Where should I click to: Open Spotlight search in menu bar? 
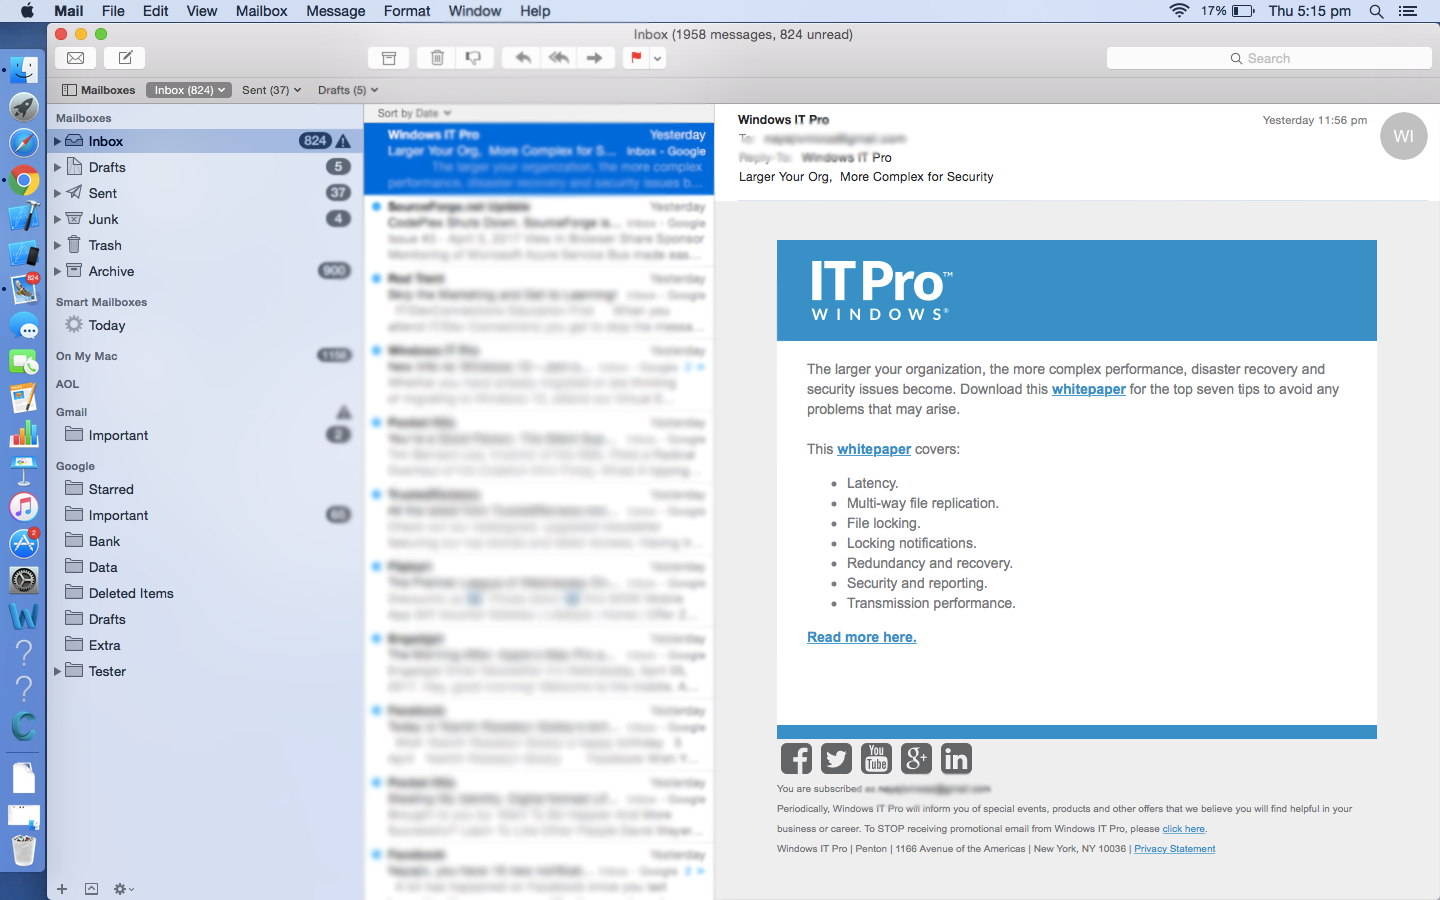(1376, 11)
